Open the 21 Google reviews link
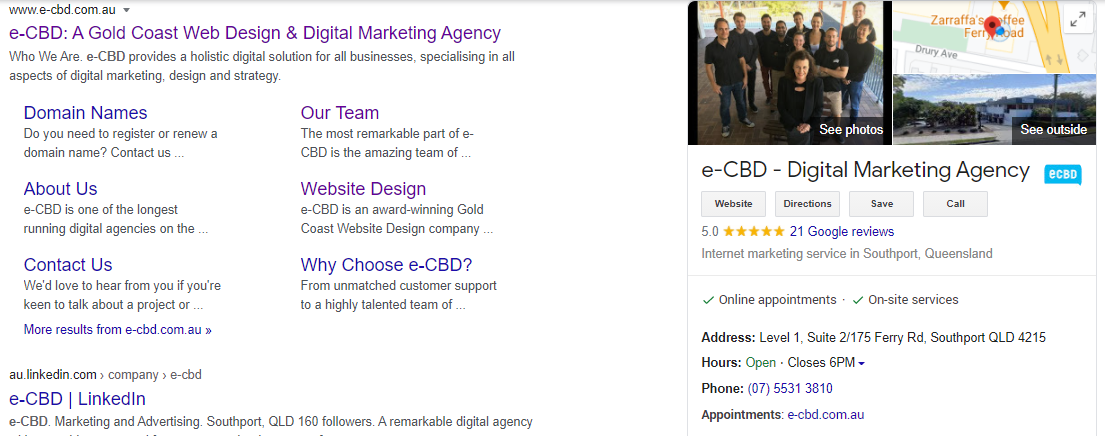The image size is (1105, 436). tap(842, 232)
